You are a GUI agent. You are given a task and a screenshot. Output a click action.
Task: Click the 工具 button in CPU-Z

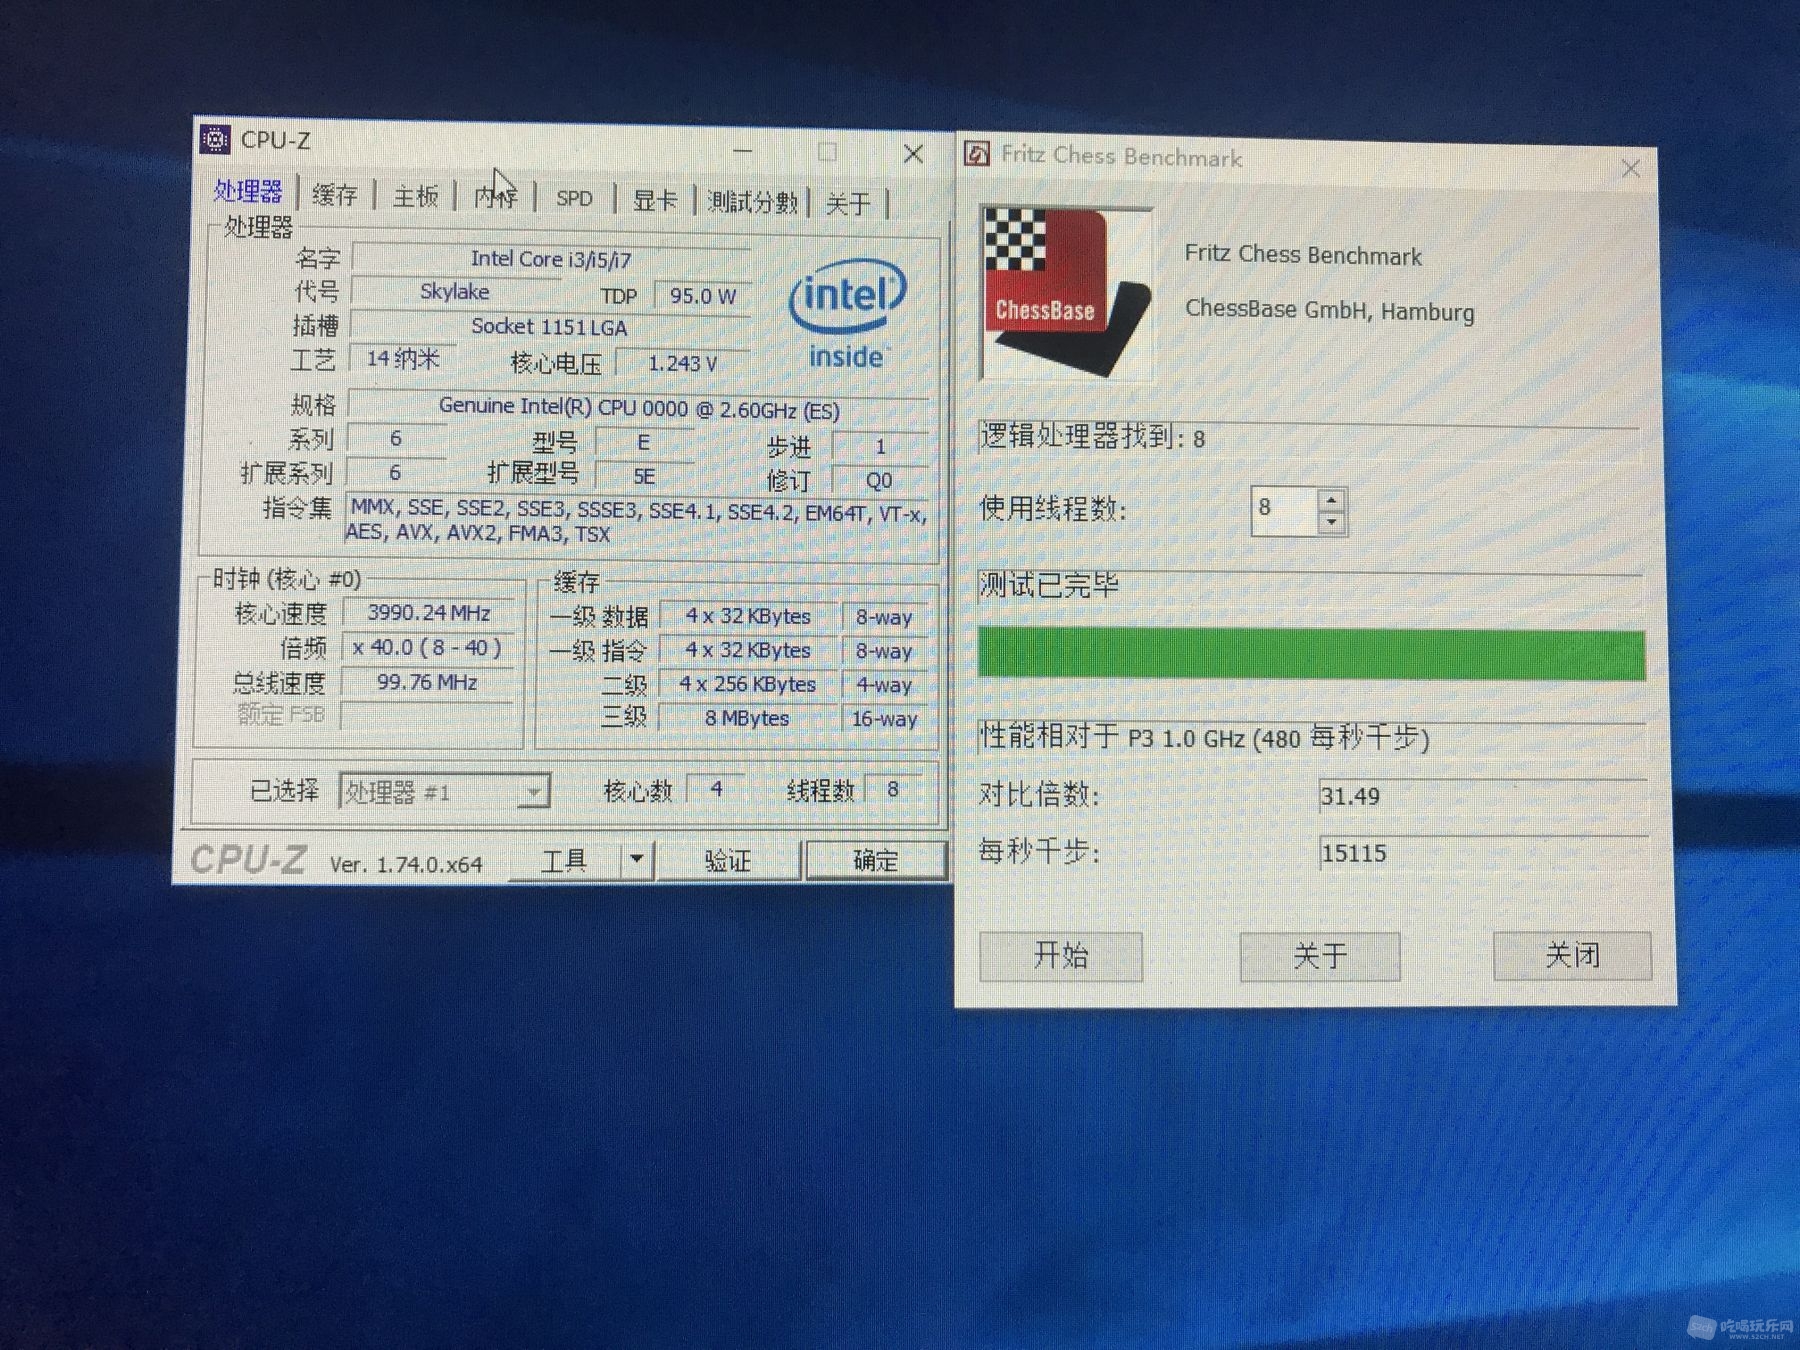(564, 860)
